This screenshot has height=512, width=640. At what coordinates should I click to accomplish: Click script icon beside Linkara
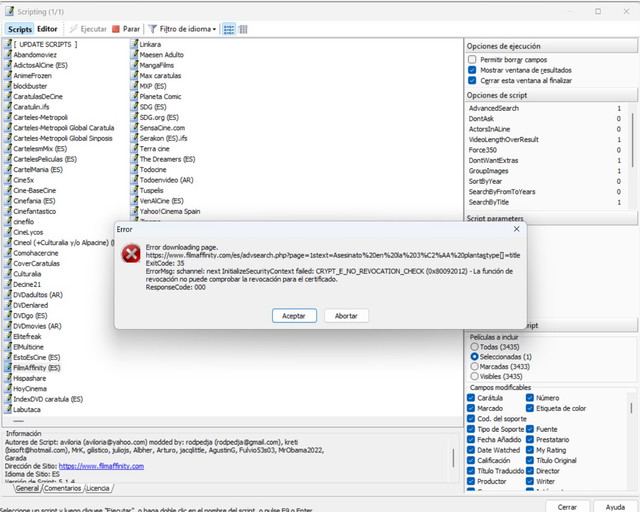134,44
